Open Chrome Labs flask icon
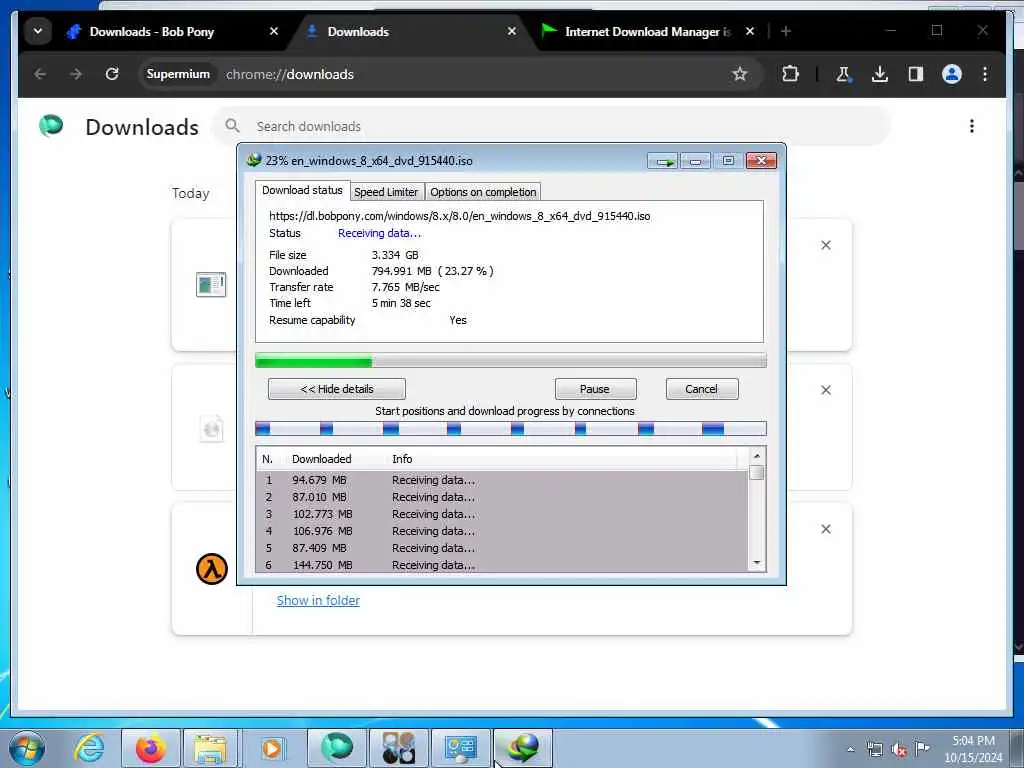Screen dimensions: 1024x768 click(x=843, y=74)
